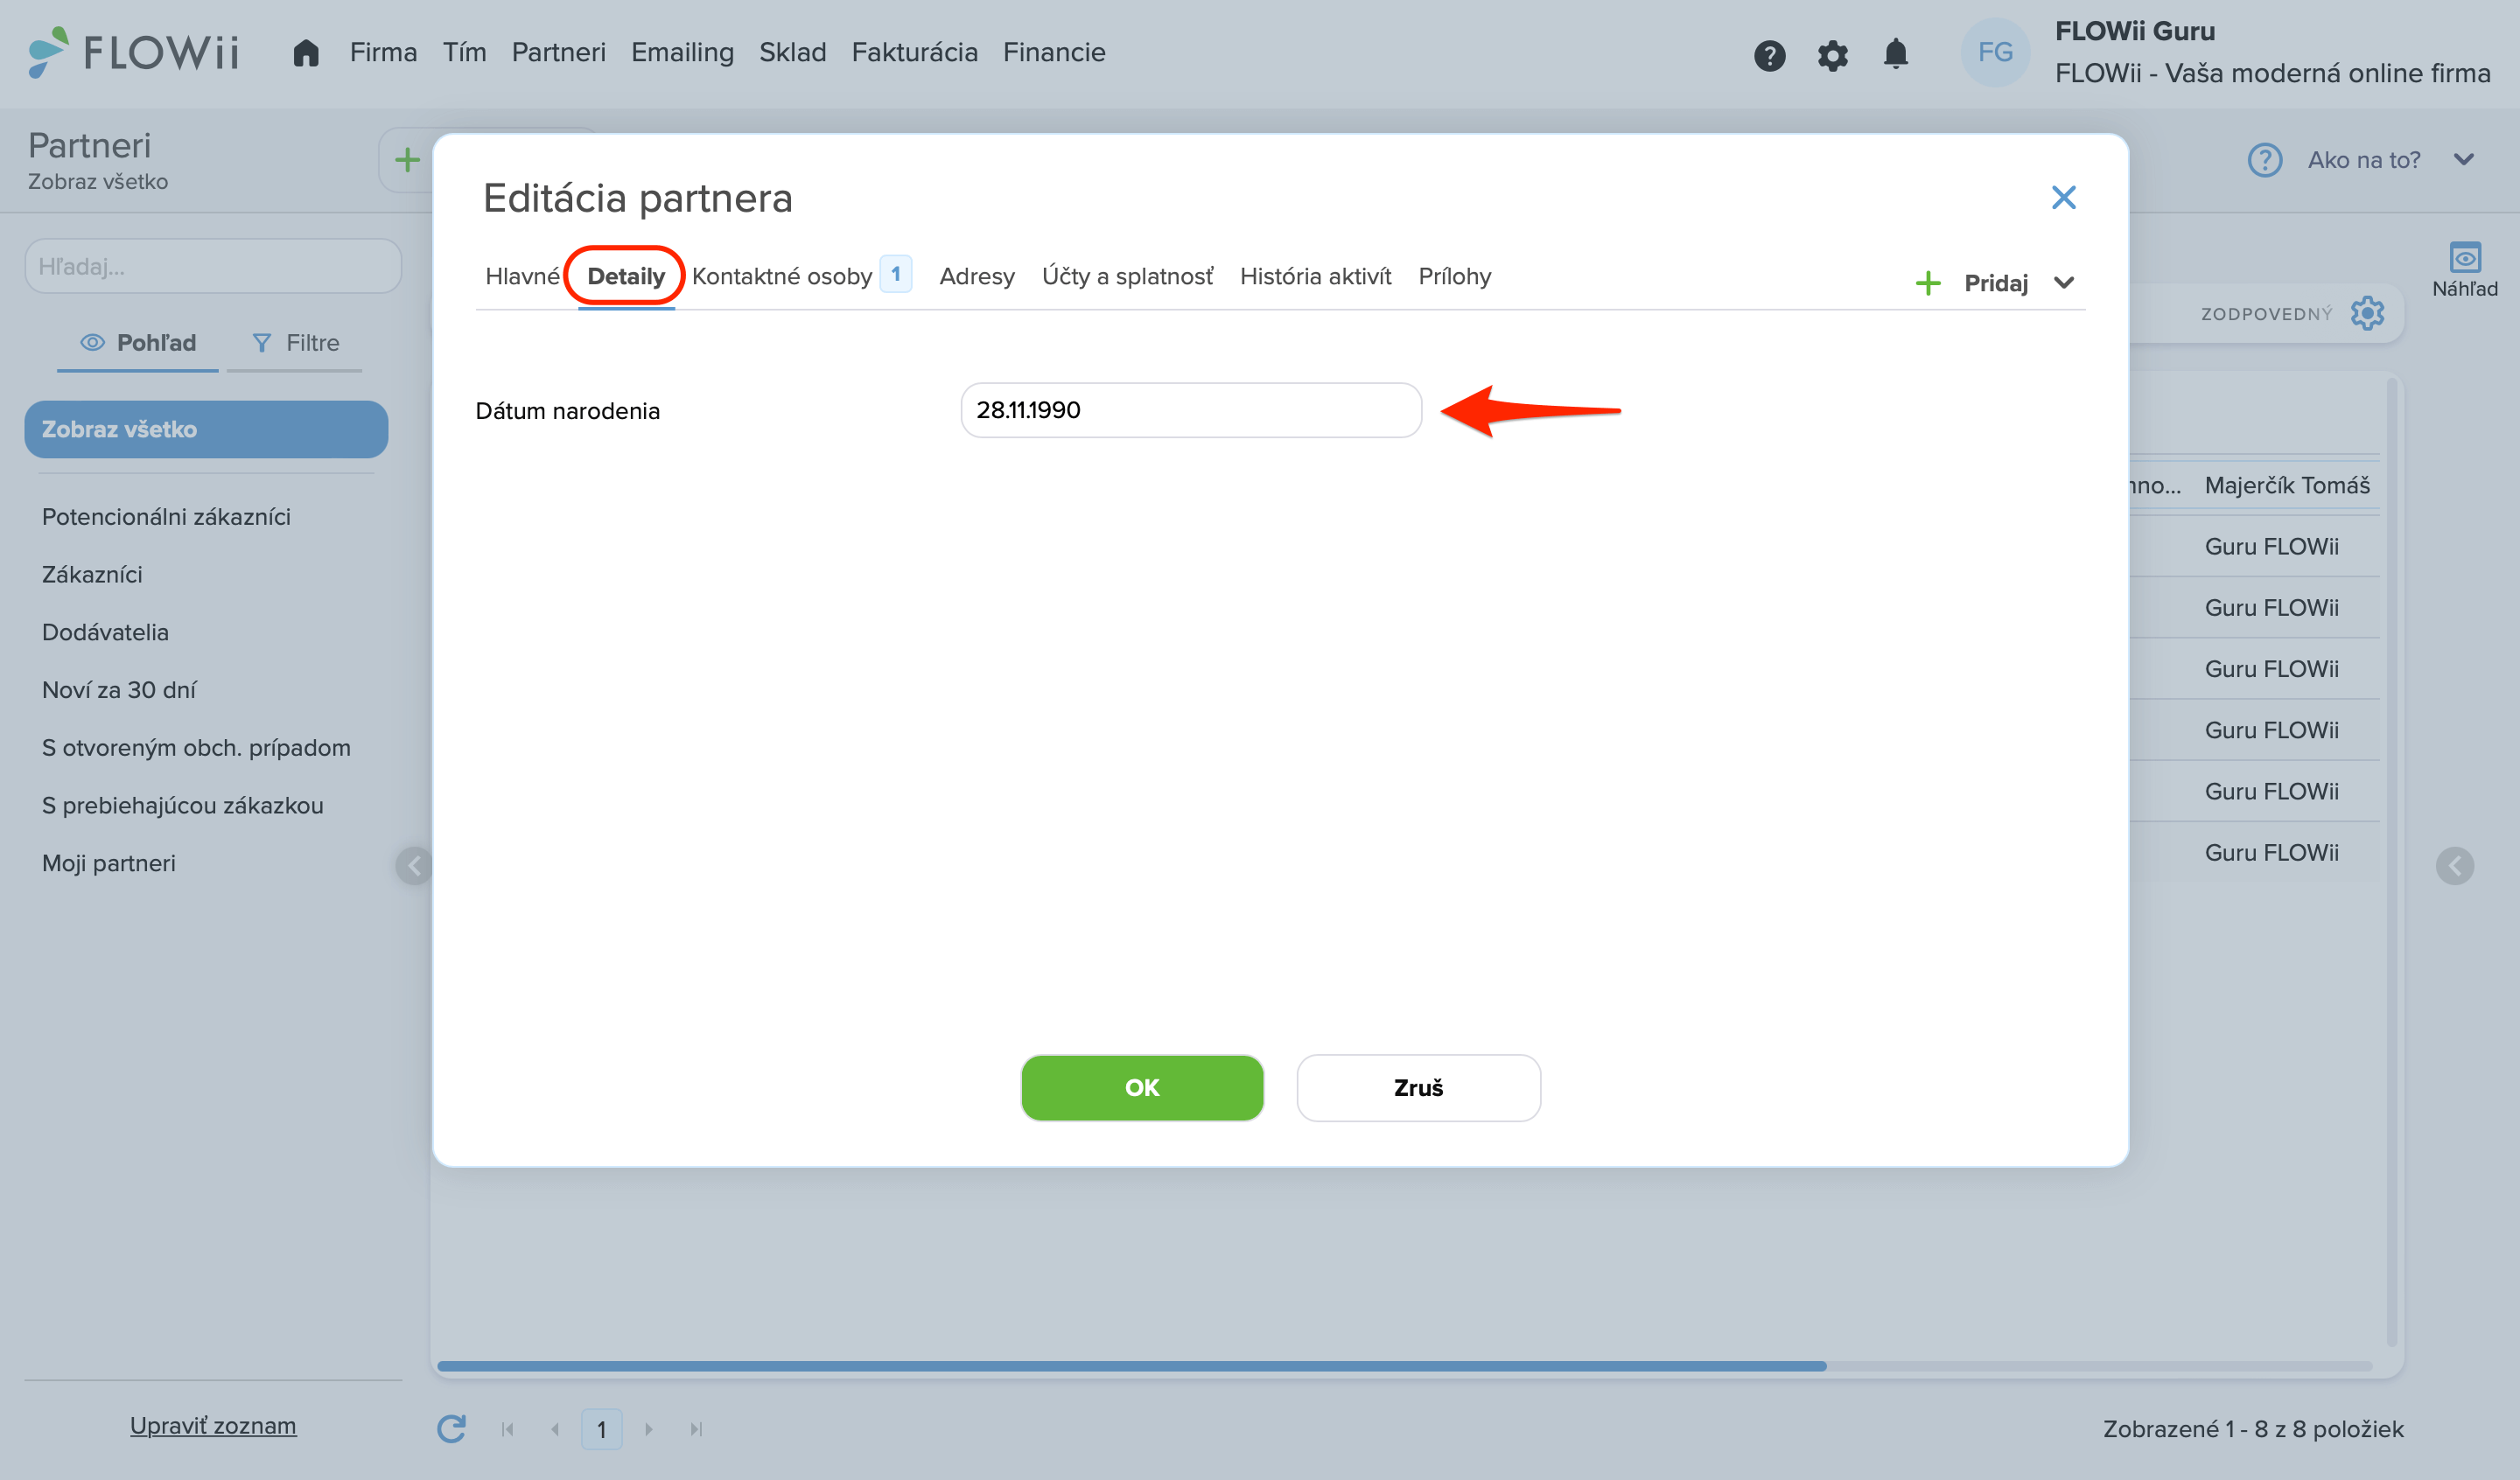Switch to the Filtre tab
Image resolution: width=2520 pixels, height=1480 pixels.
[x=295, y=343]
